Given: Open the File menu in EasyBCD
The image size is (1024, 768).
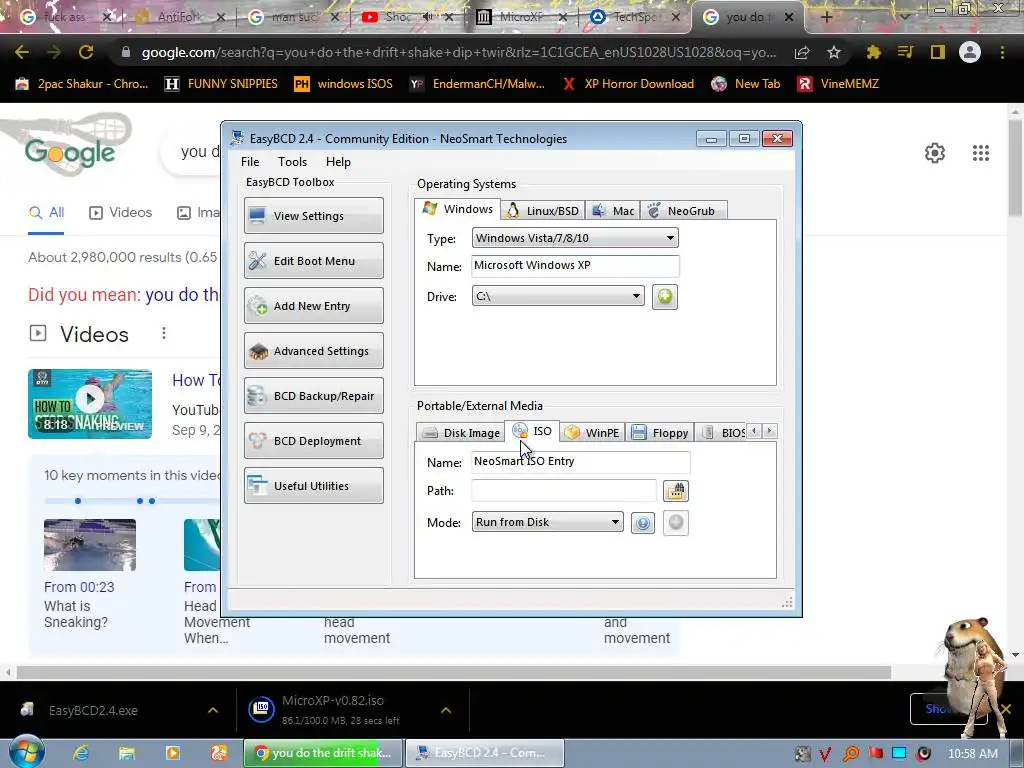Looking at the screenshot, I should [249, 162].
